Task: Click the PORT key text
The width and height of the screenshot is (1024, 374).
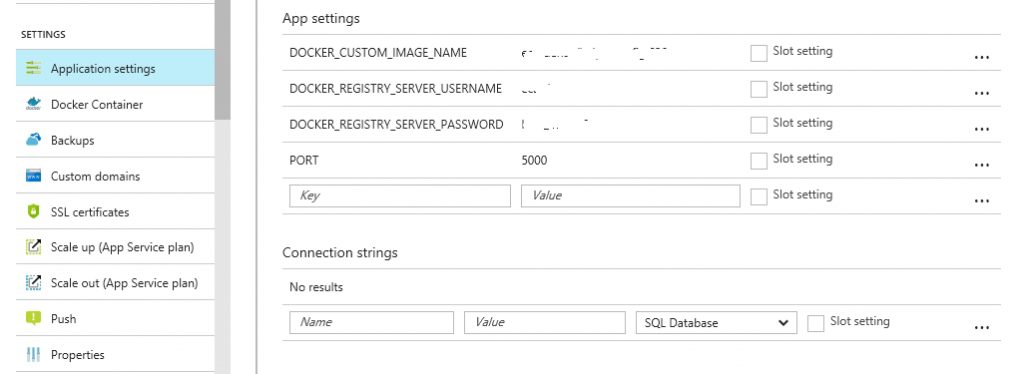Action: pos(304,161)
